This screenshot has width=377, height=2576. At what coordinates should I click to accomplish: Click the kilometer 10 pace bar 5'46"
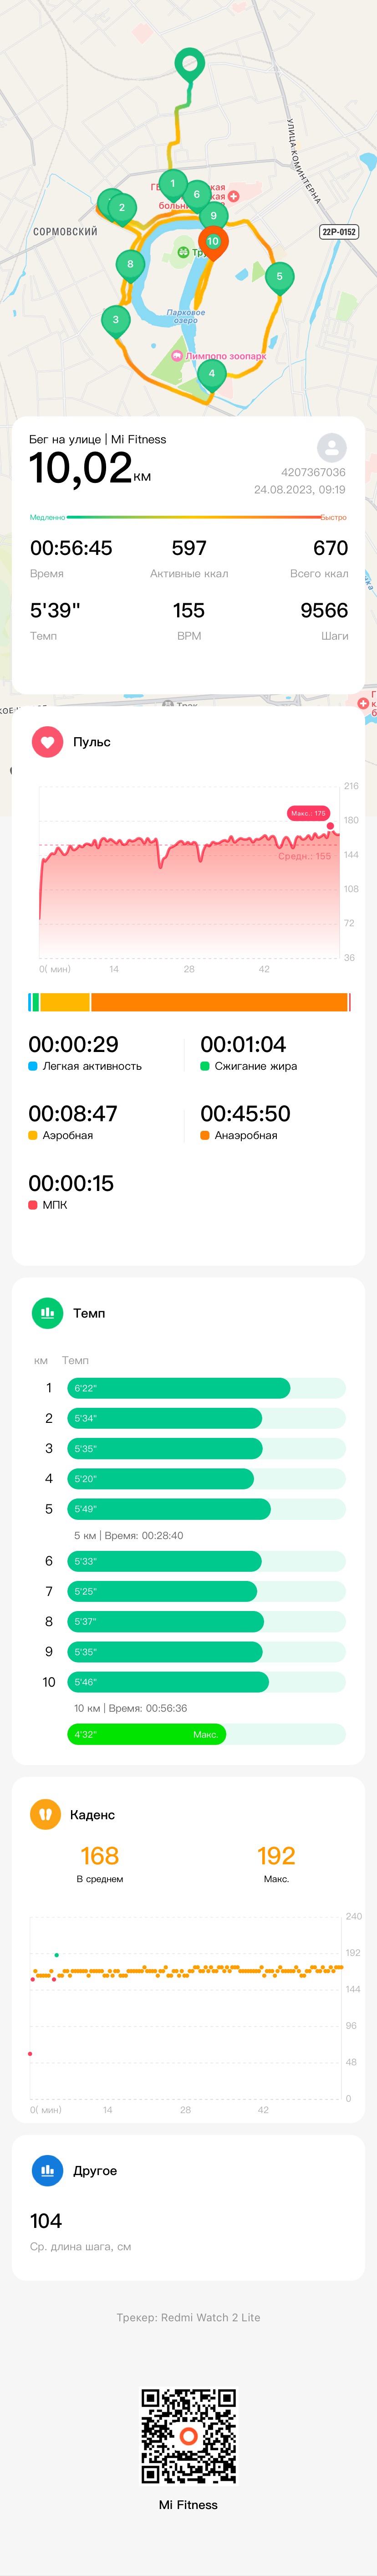click(x=167, y=1682)
